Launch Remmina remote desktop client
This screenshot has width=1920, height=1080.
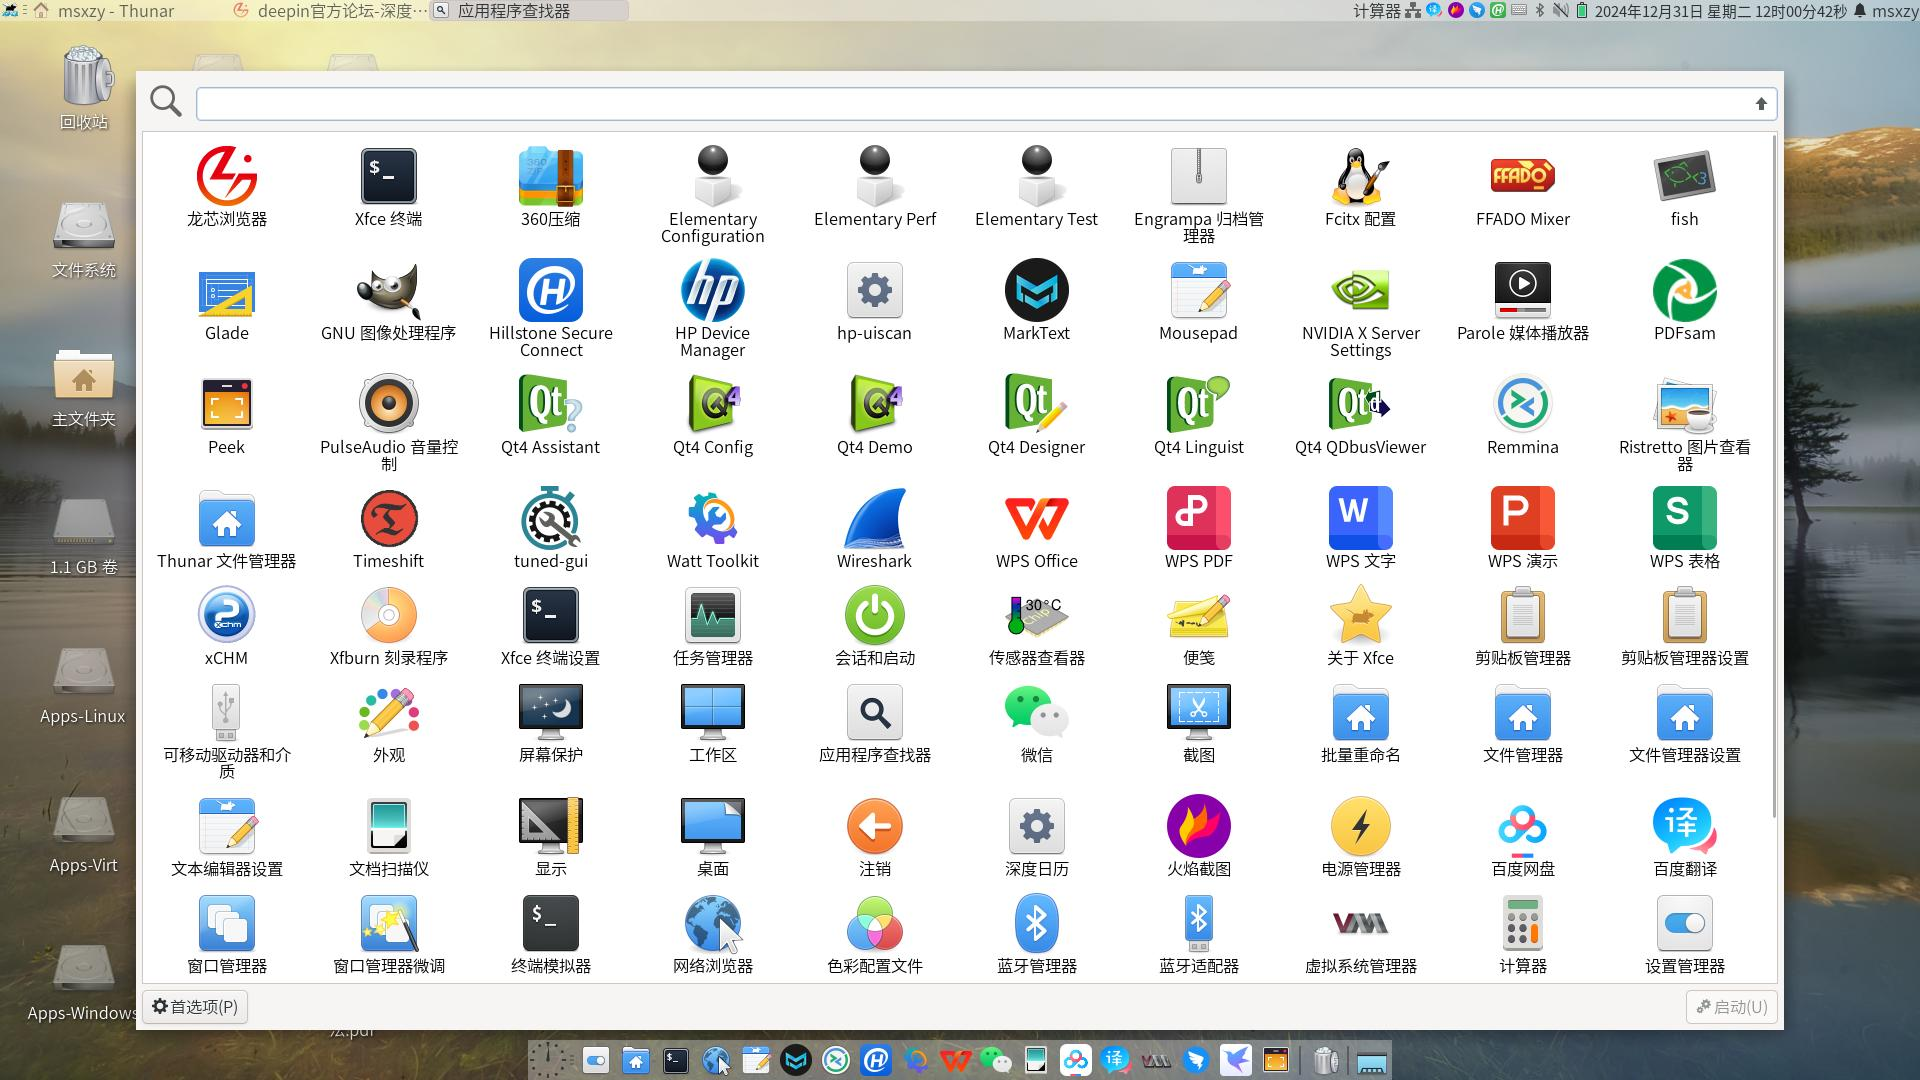1522,405
